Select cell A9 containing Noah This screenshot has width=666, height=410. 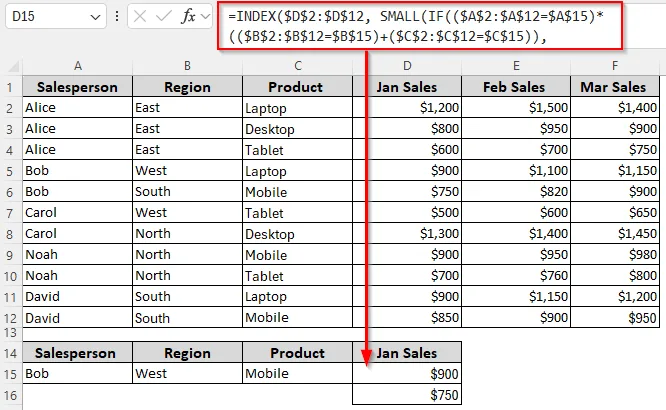click(x=78, y=254)
